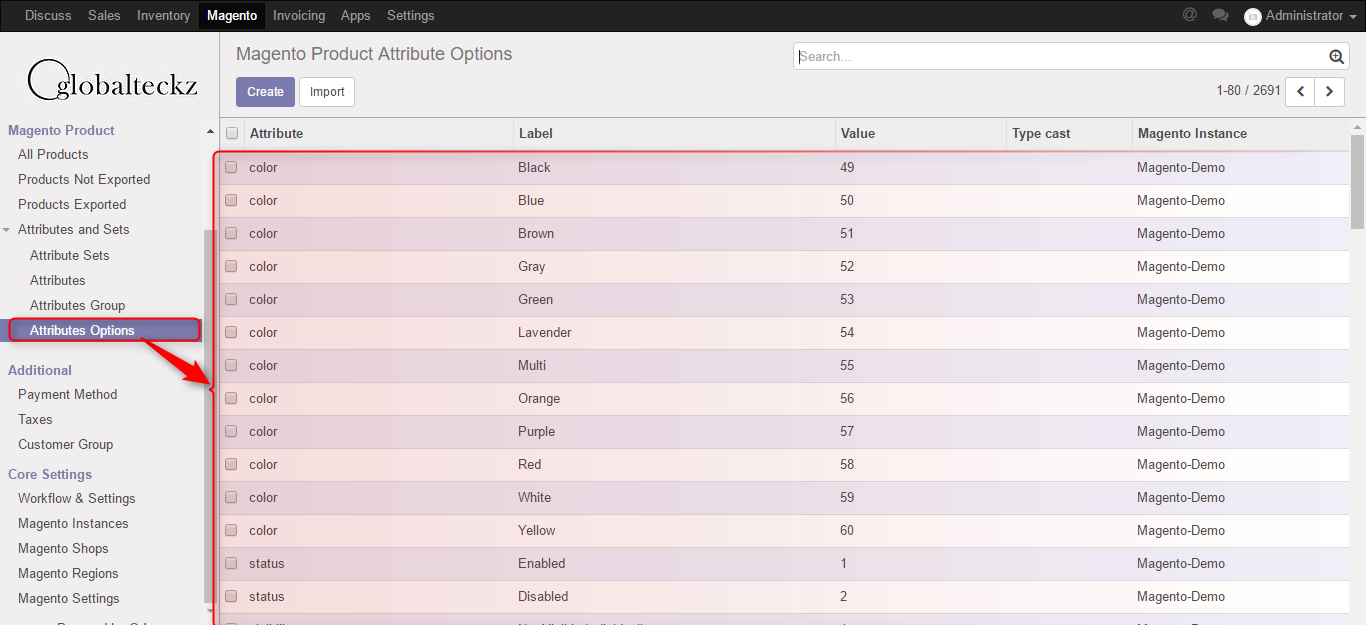Viewport: 1366px width, 625px height.
Task: Toggle the select-all checkbox in the header
Action: (x=232, y=133)
